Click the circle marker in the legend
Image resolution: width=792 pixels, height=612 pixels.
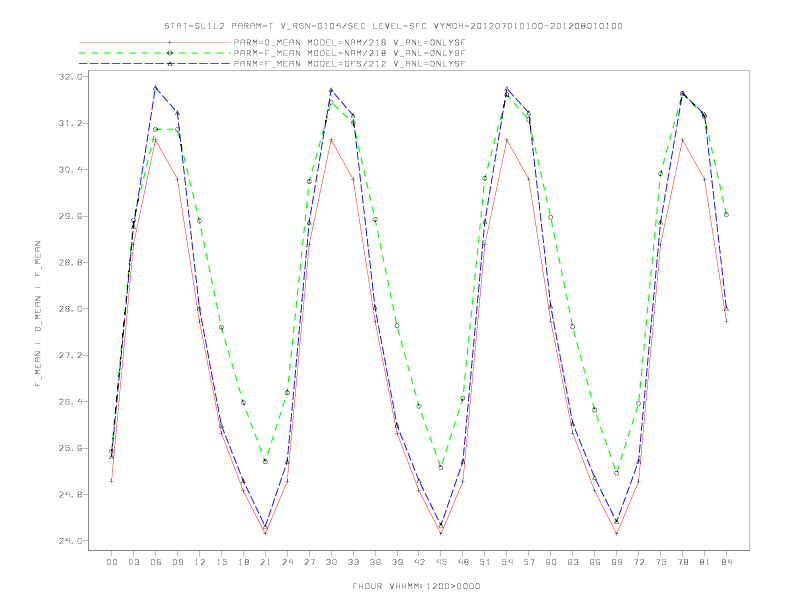click(x=170, y=53)
